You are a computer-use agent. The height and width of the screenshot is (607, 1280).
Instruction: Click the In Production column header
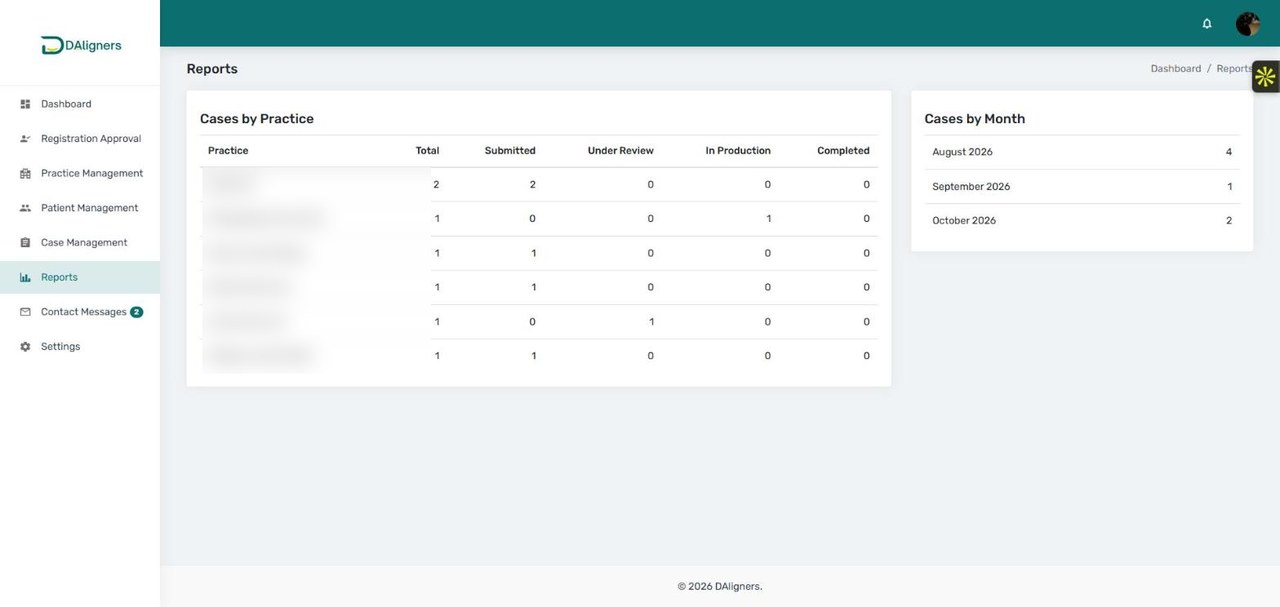pos(738,151)
